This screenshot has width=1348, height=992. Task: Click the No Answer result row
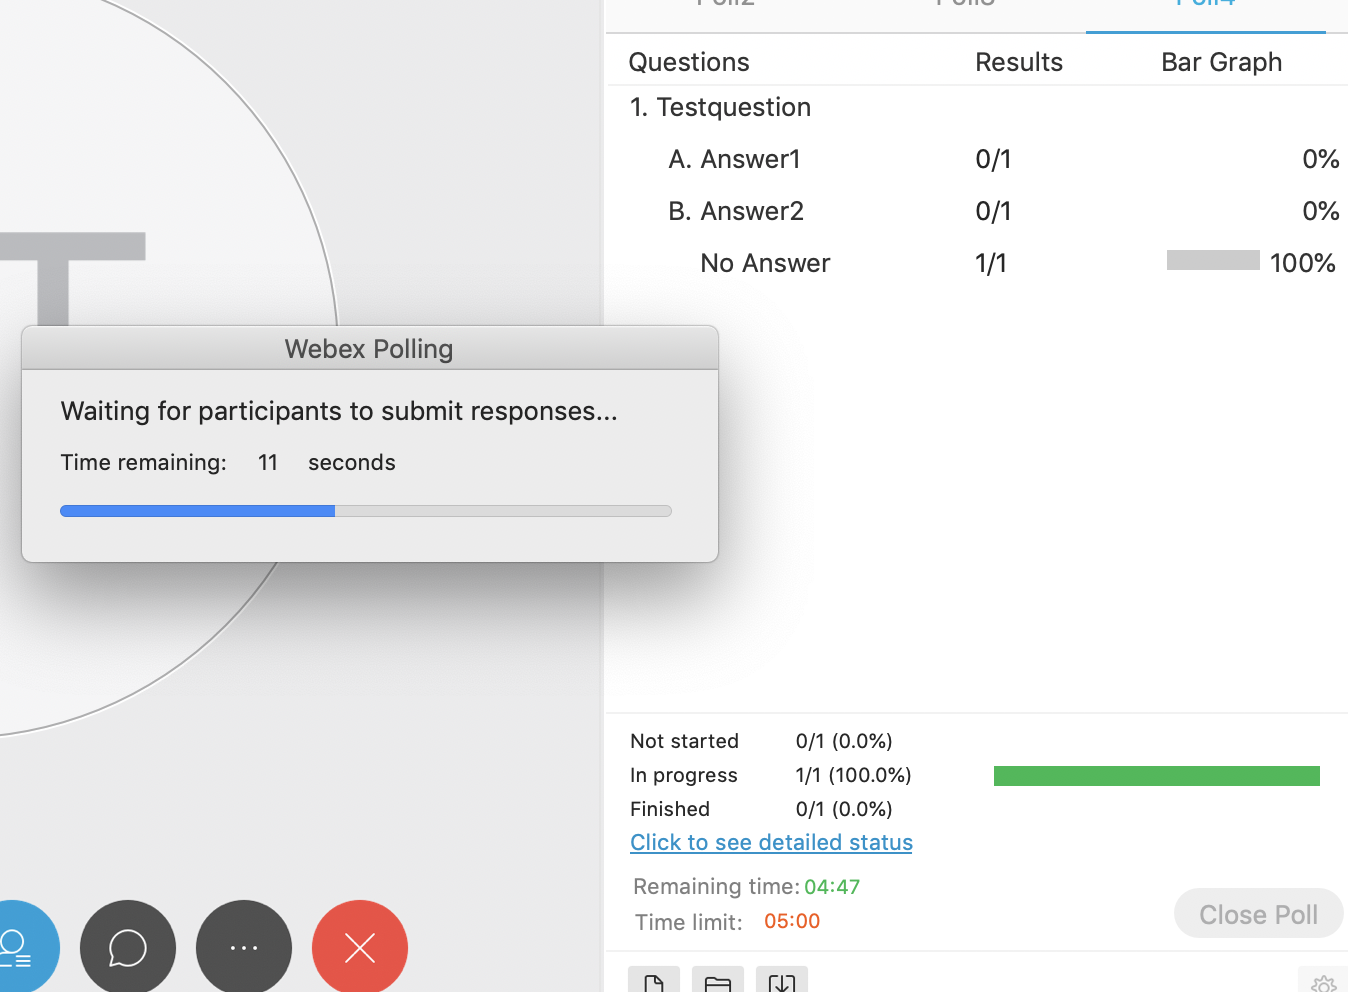pos(765,262)
